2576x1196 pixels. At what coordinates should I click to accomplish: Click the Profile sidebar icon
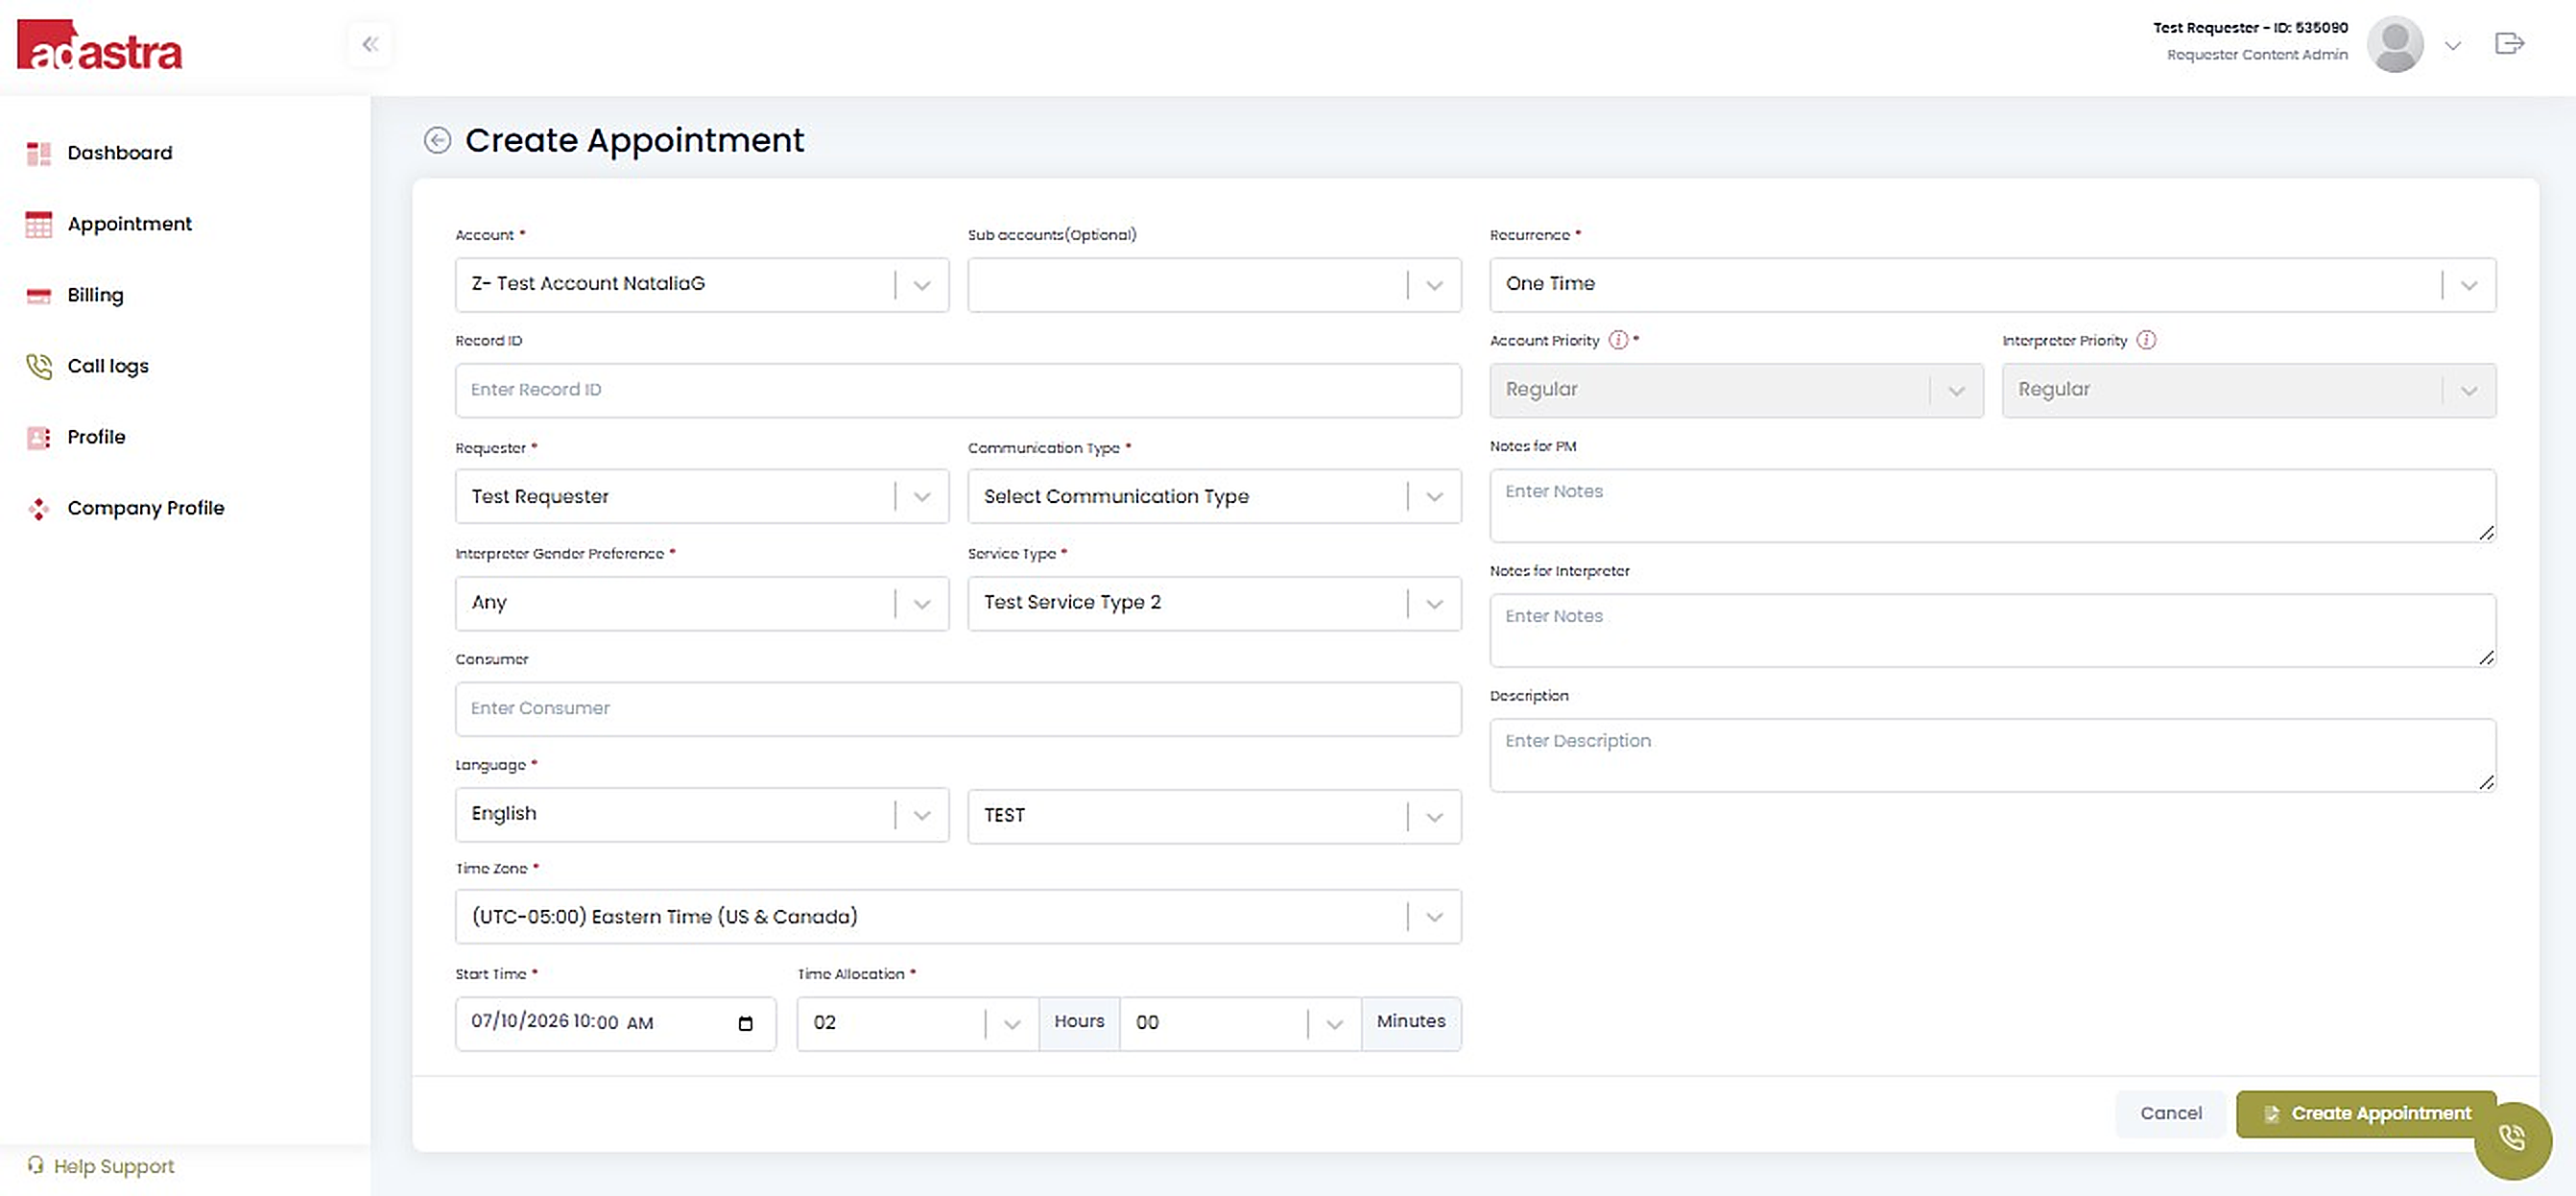[x=38, y=437]
